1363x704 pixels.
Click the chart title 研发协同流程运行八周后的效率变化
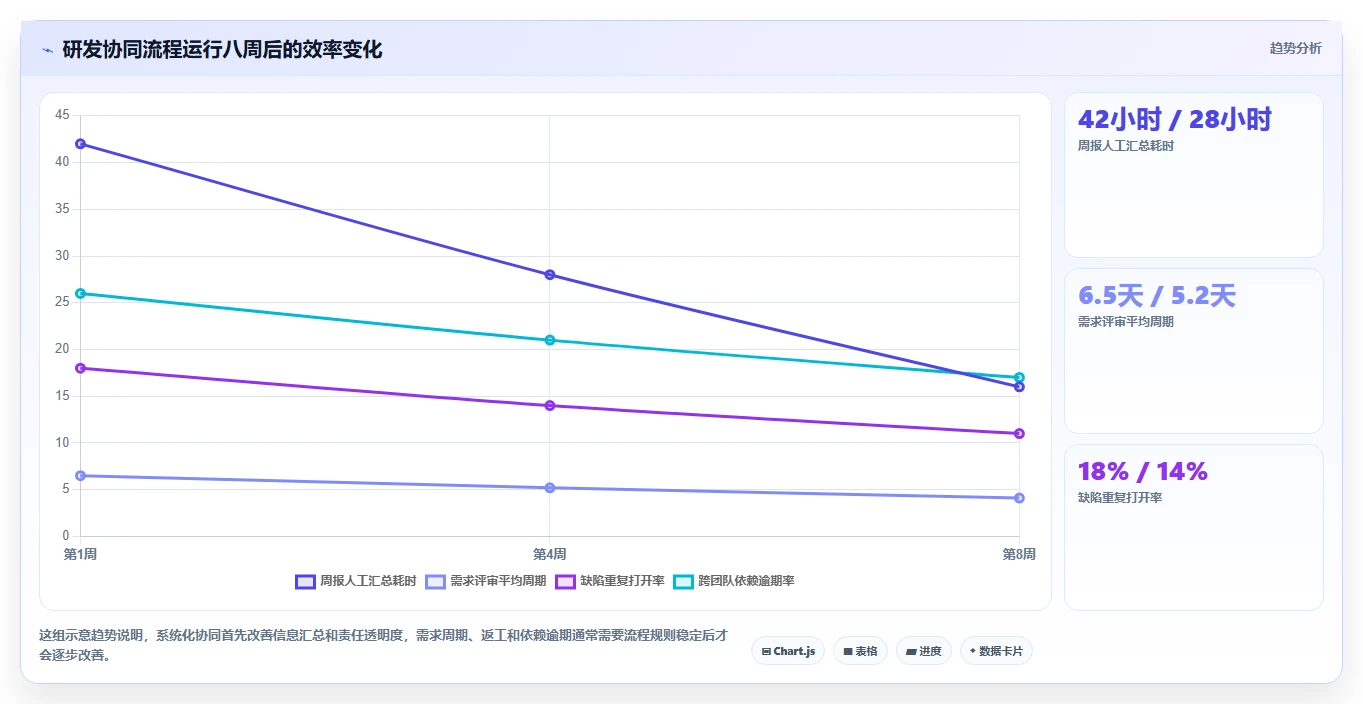pos(222,50)
